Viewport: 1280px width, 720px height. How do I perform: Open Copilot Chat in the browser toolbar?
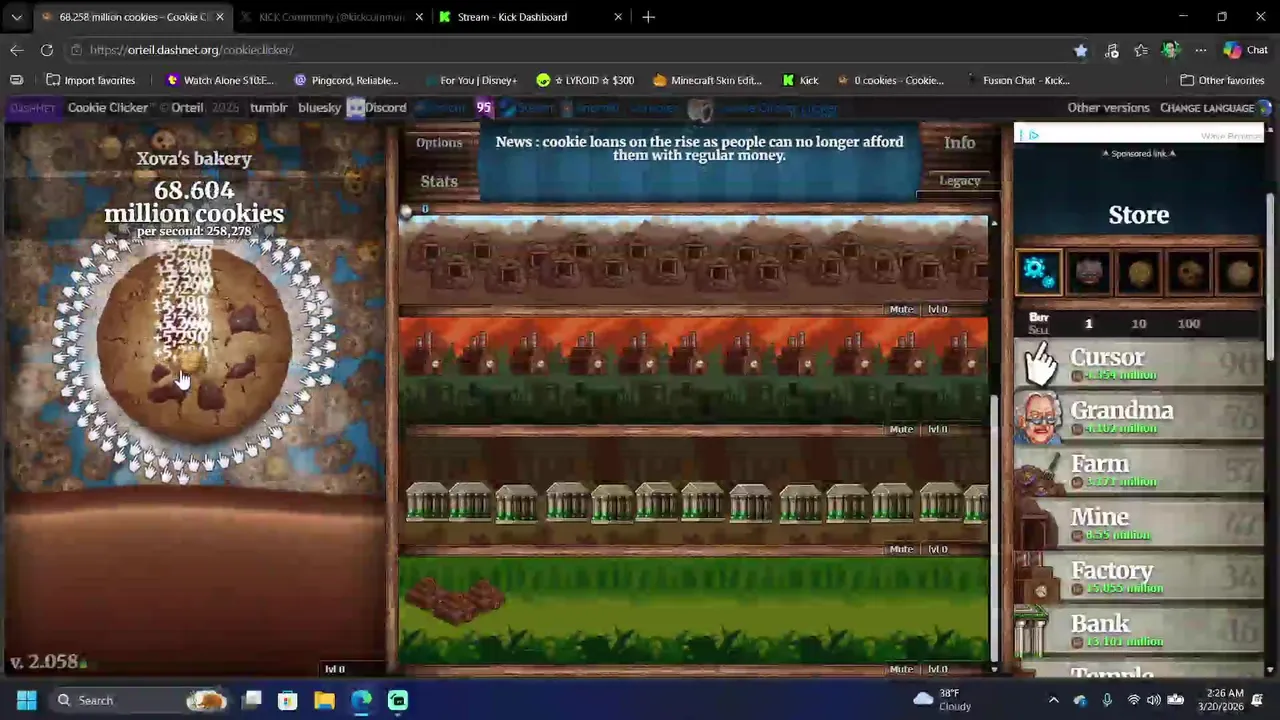pyautogui.click(x=1245, y=50)
